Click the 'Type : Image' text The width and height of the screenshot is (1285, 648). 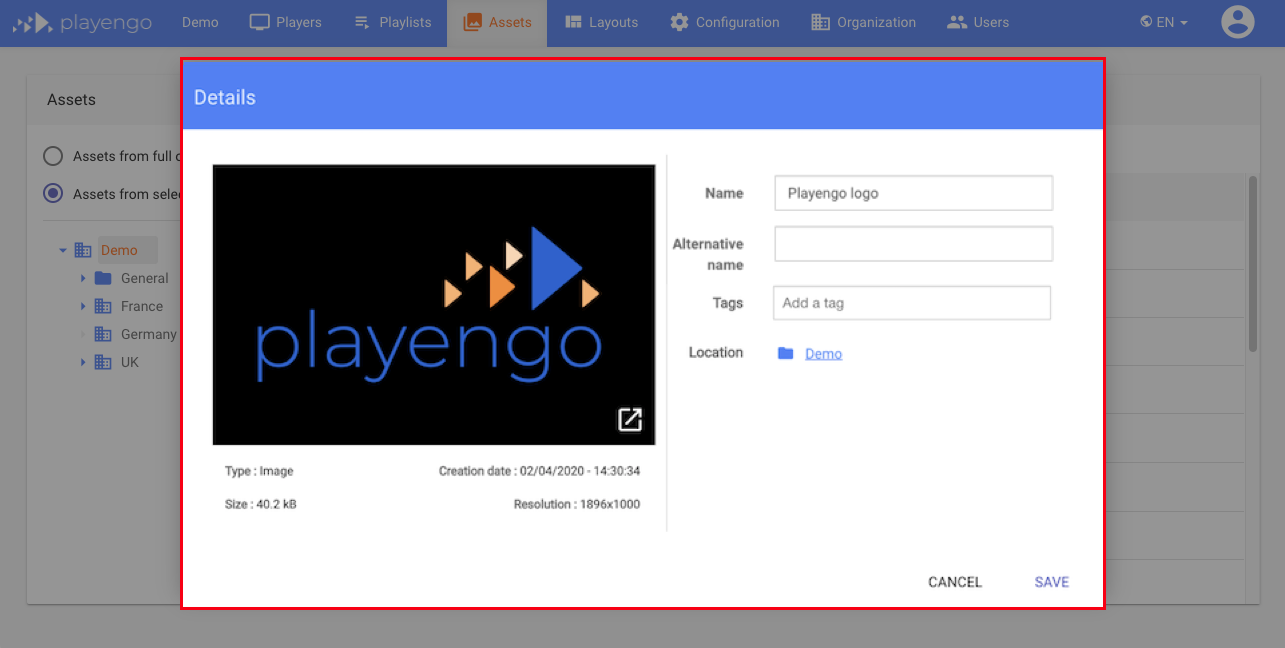tap(259, 471)
